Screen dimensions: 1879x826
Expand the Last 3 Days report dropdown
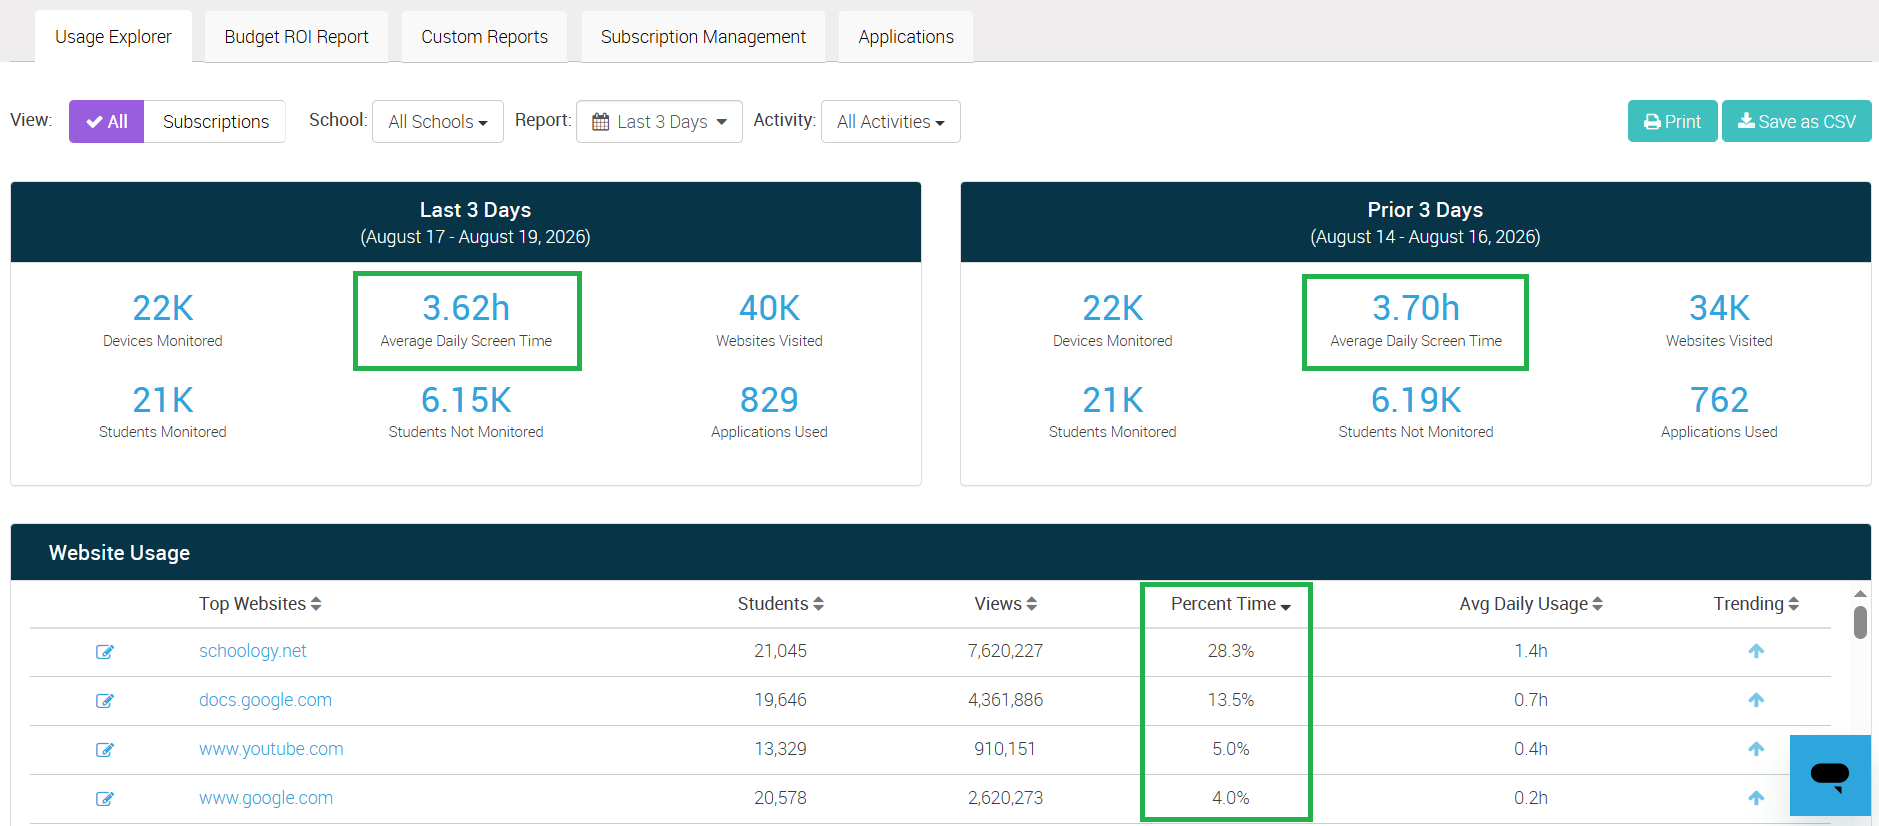point(659,121)
